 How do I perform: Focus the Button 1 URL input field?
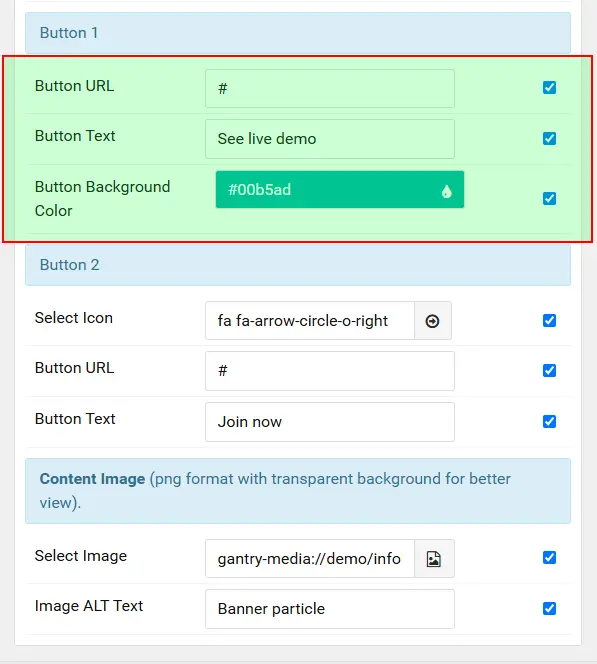[x=330, y=89]
